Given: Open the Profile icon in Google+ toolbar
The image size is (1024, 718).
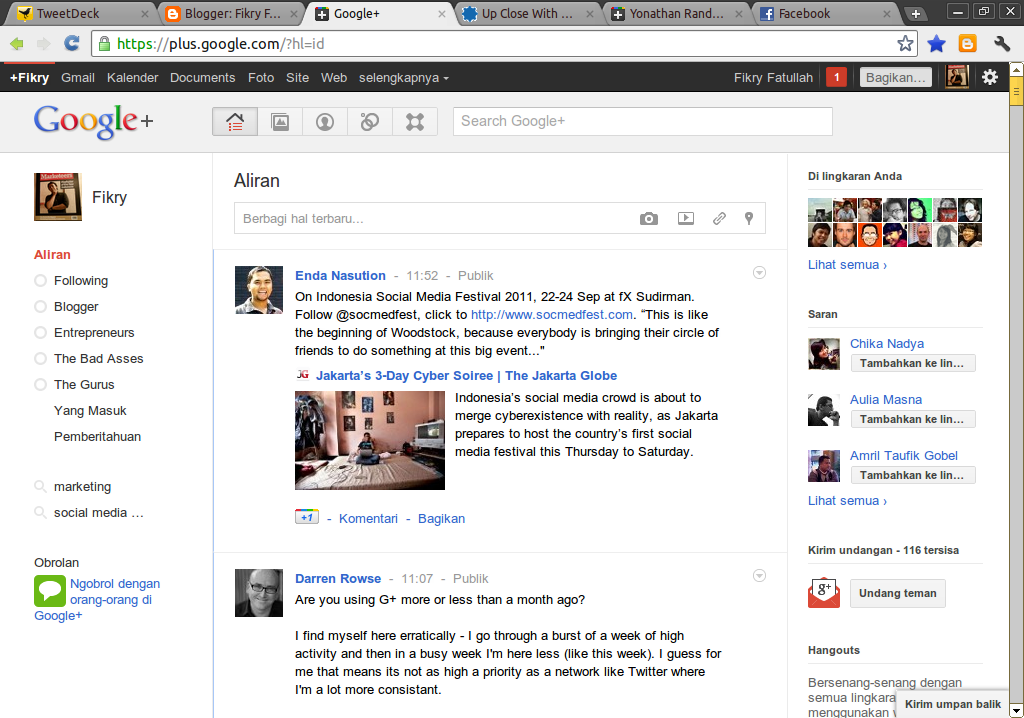Looking at the screenshot, I should click(x=325, y=122).
